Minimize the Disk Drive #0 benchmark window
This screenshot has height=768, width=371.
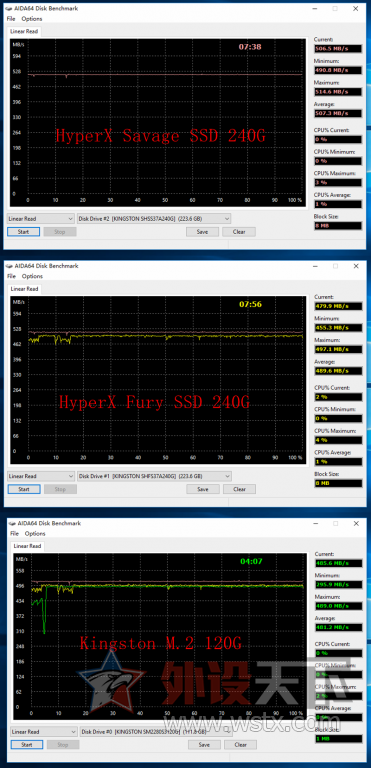(x=317, y=523)
